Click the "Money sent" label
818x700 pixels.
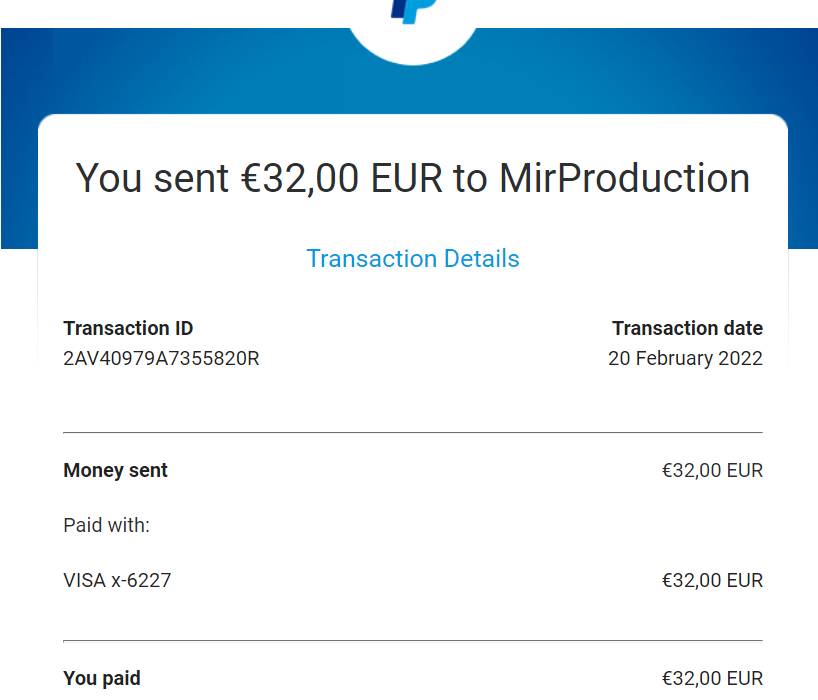point(115,470)
